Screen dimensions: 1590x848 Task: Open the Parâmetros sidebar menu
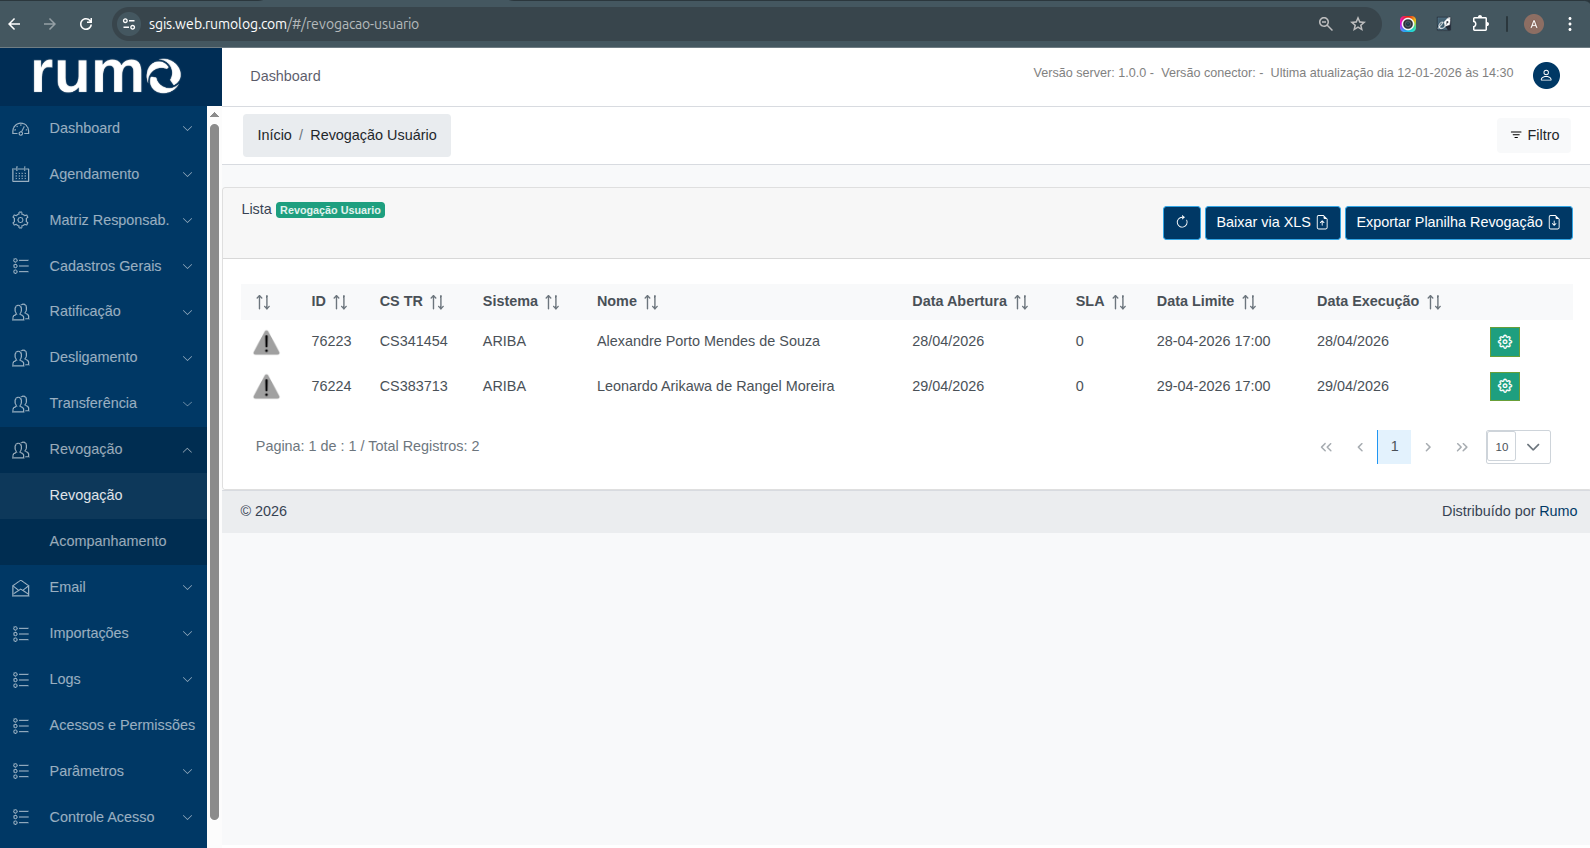[103, 772]
